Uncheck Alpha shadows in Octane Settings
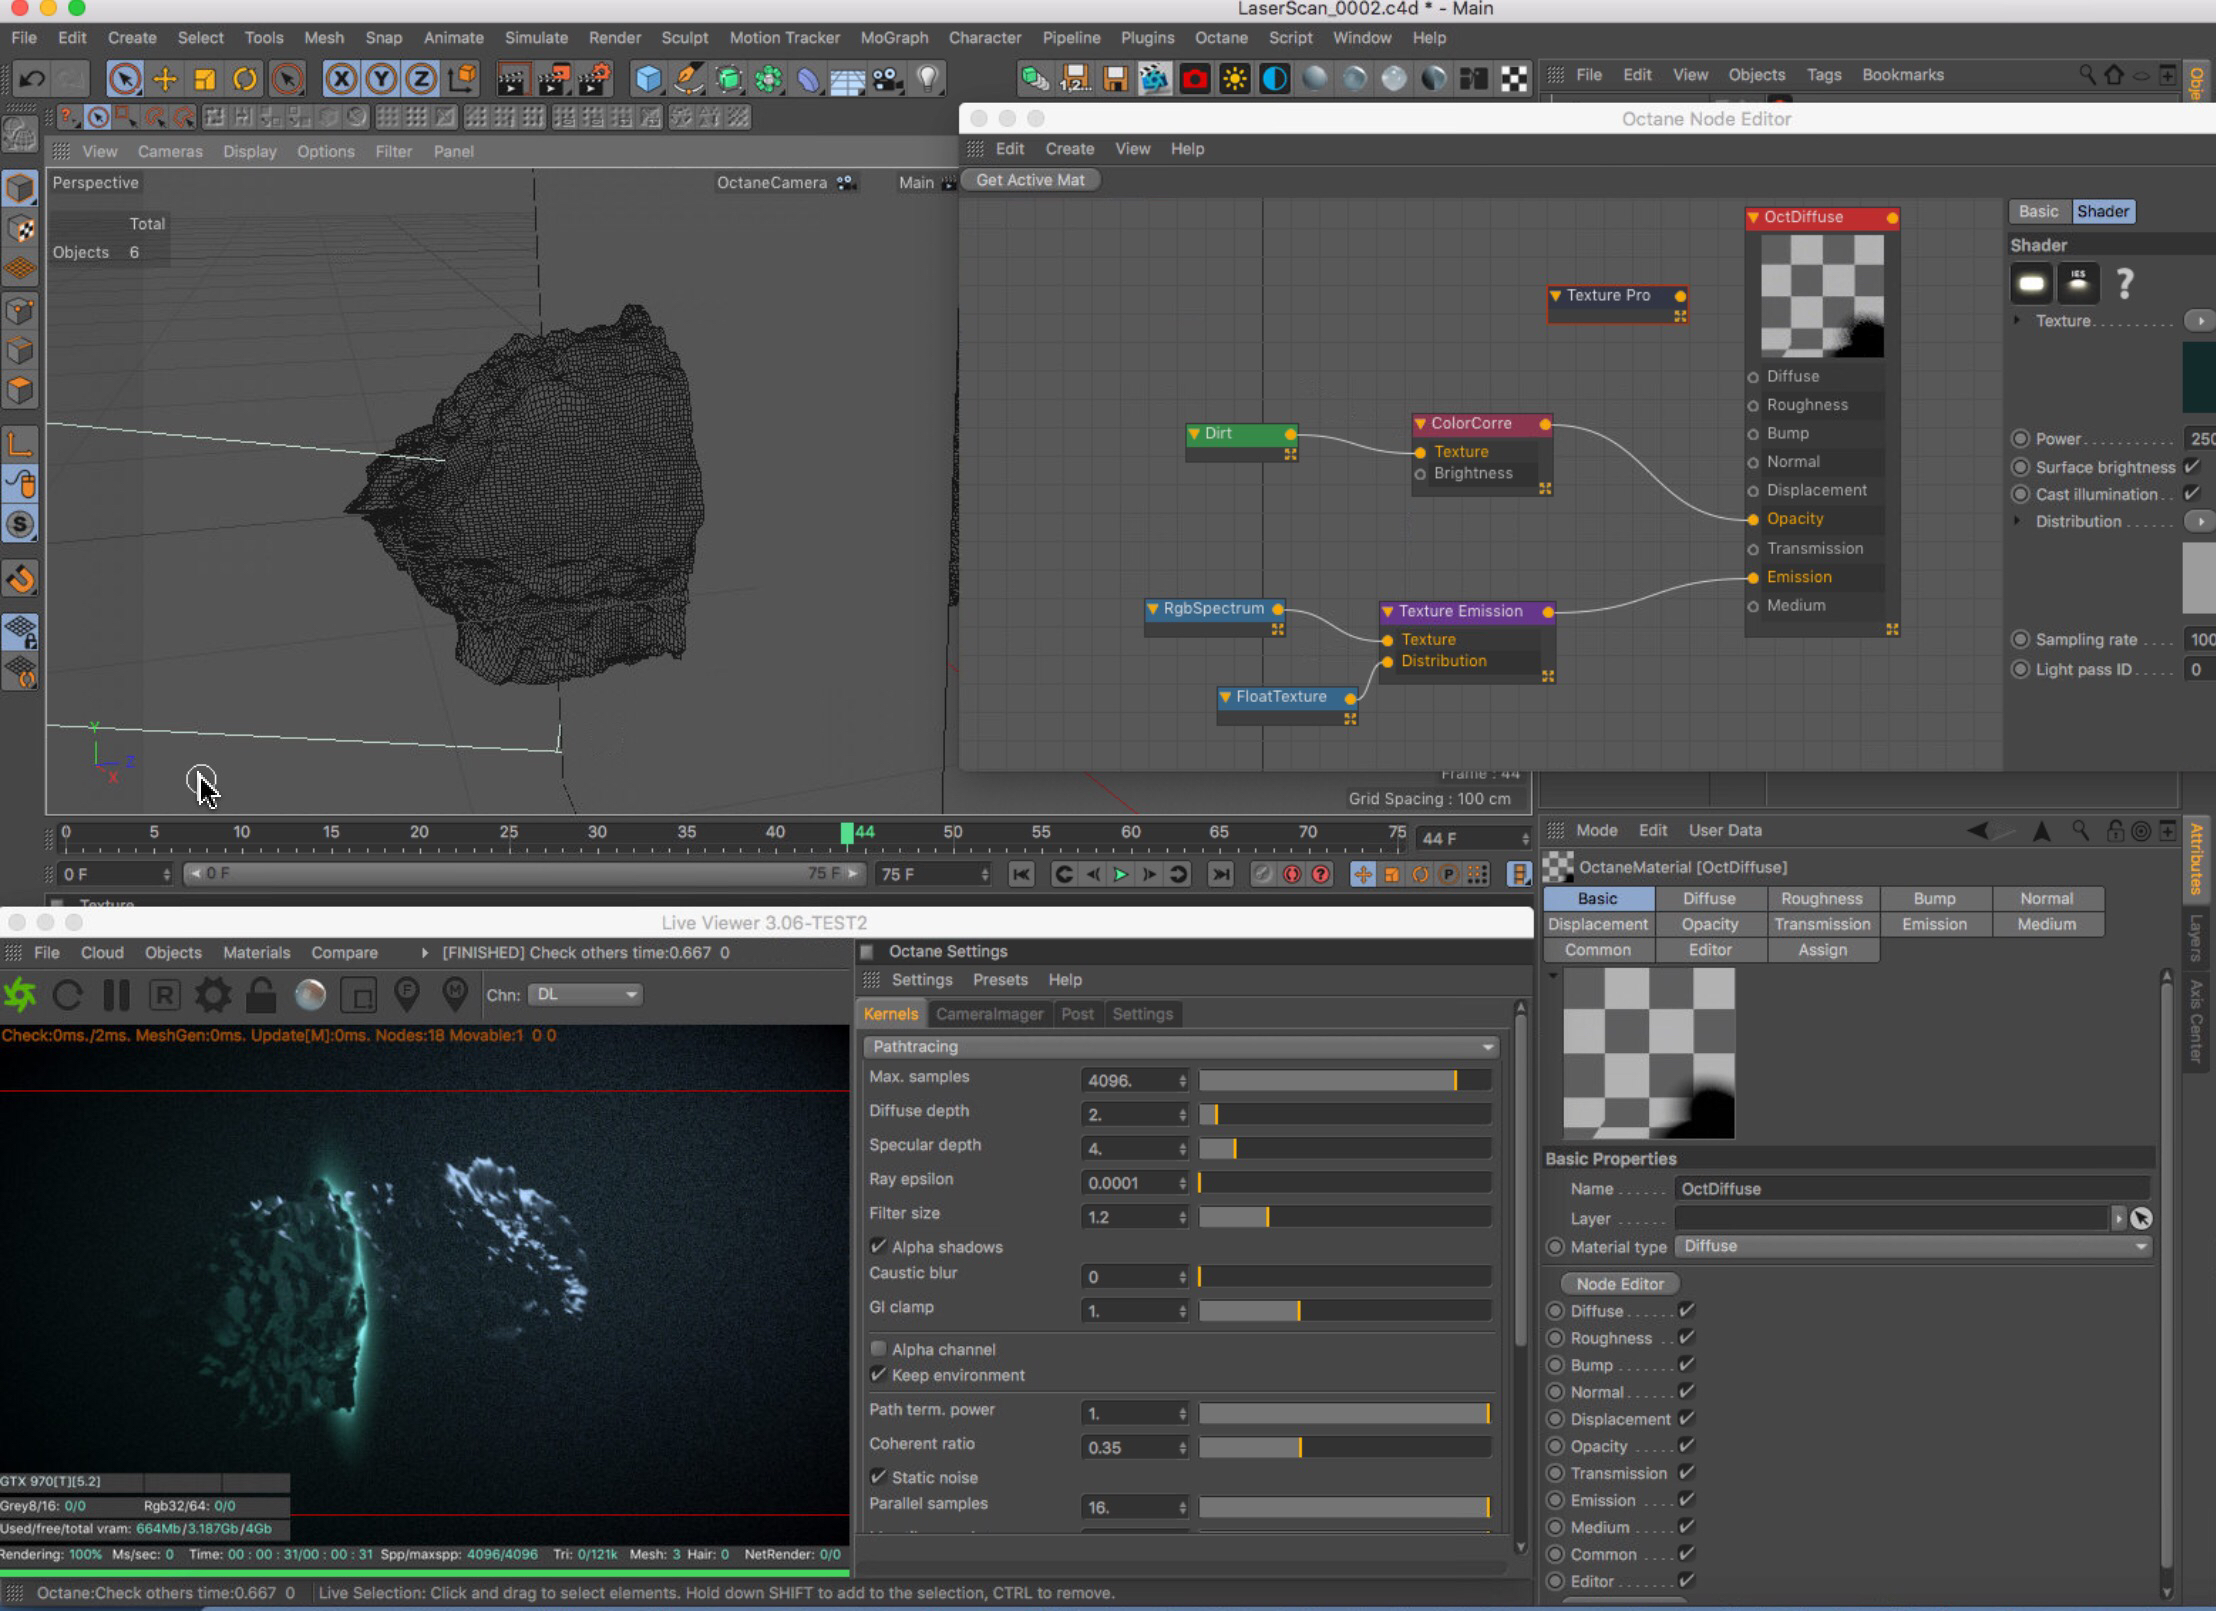Screen dimensions: 2216x1611 click(879, 1247)
